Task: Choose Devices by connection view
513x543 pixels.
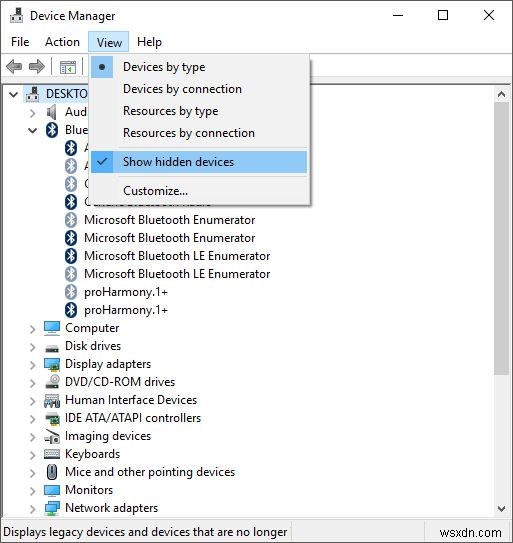Action: 199,89
